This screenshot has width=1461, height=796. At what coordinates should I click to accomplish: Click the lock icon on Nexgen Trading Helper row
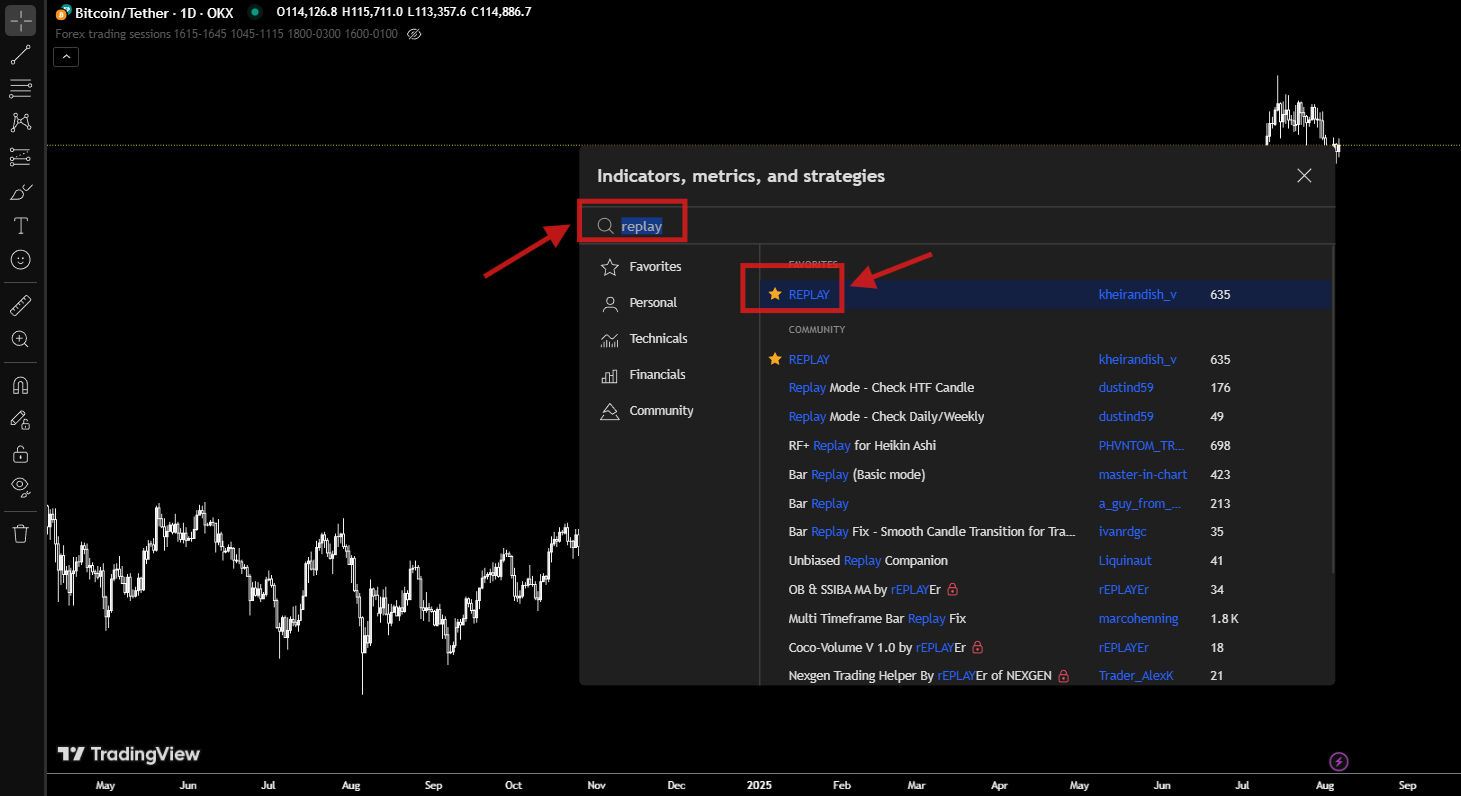click(x=1063, y=676)
